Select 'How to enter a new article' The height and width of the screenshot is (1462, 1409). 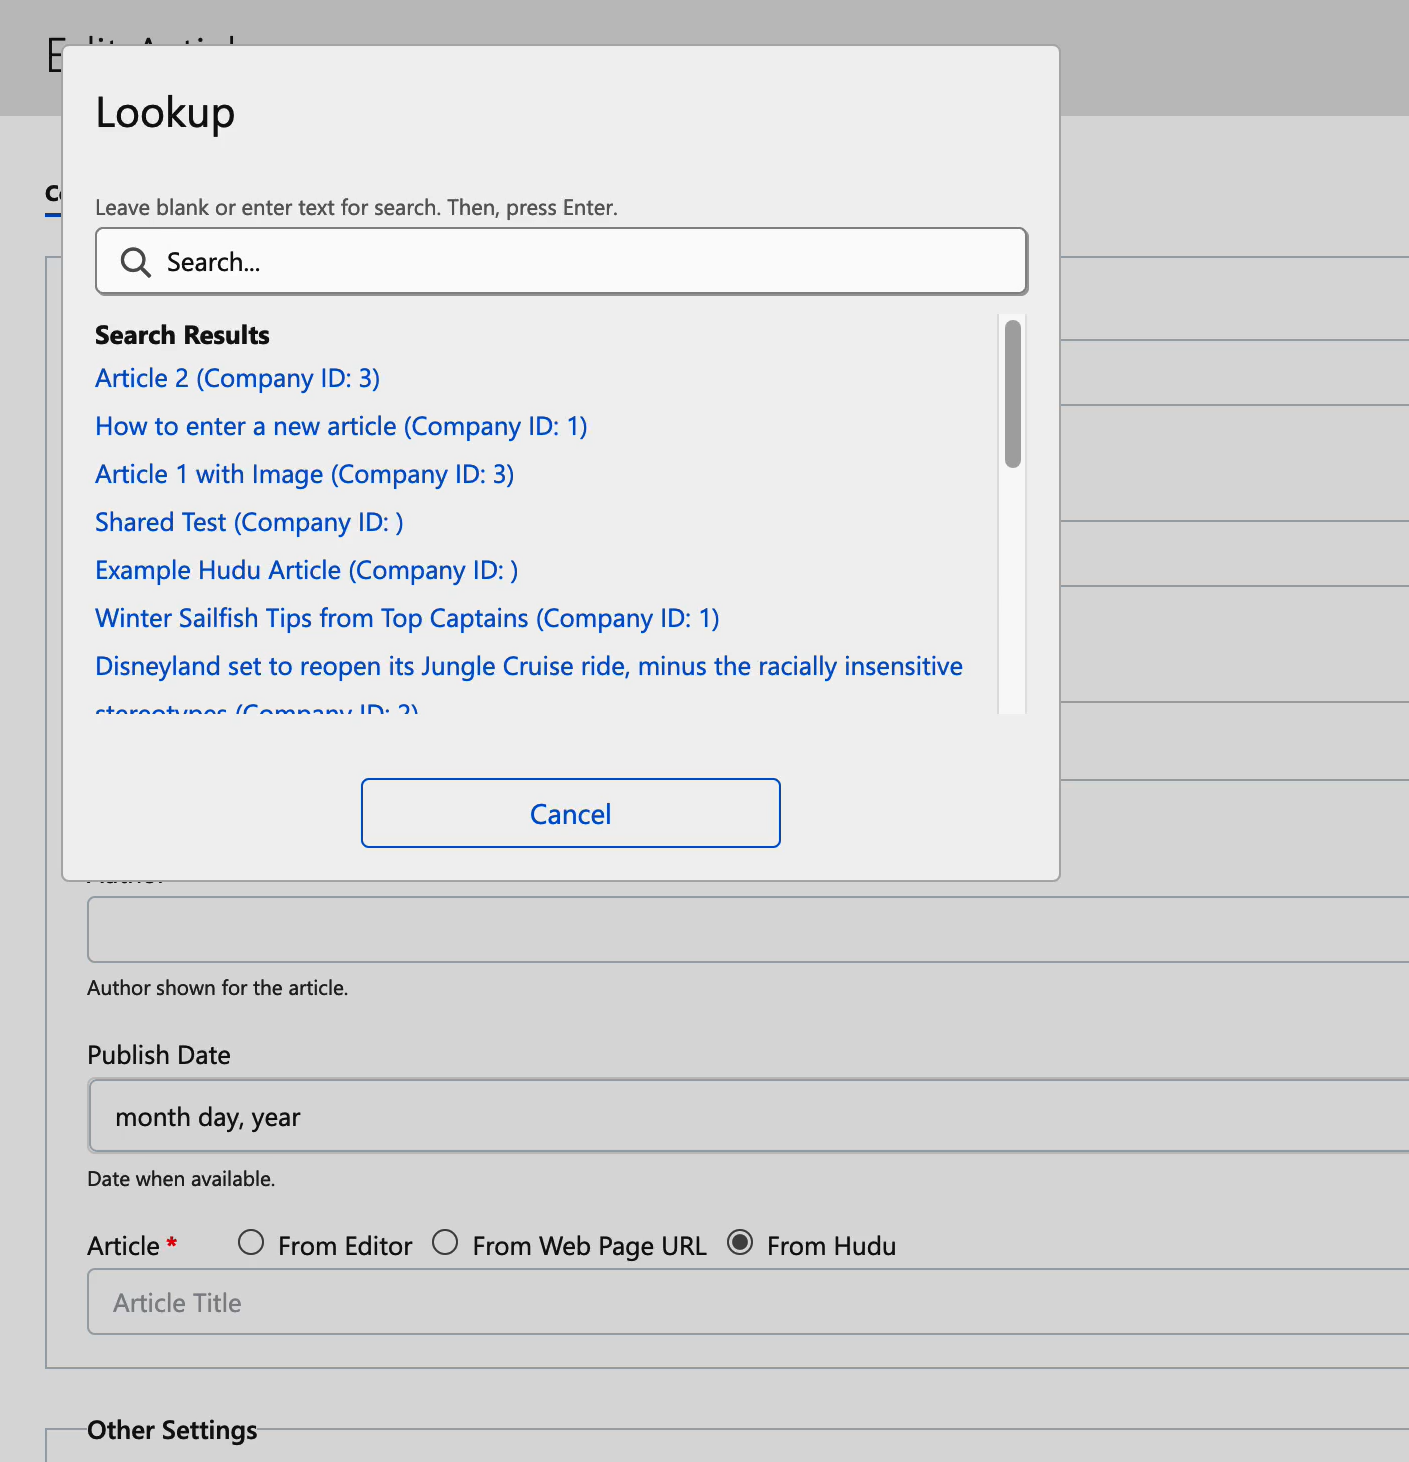(340, 426)
